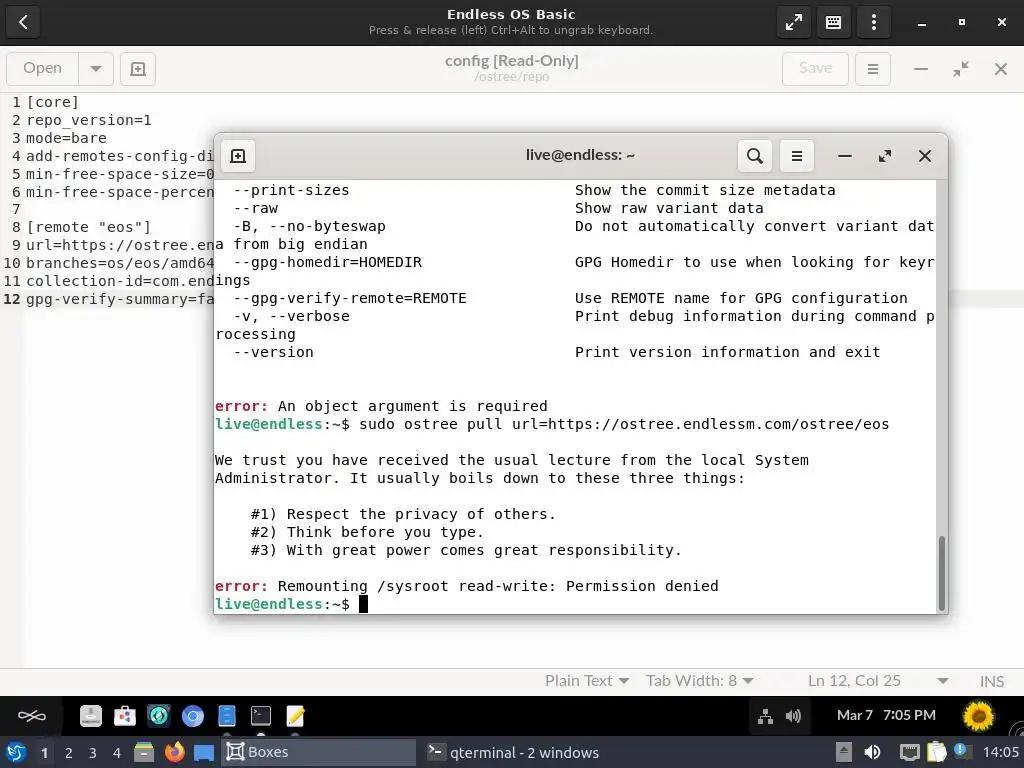This screenshot has width=1024, height=768.
Task: Open the text editor notepad icon in Endless taskbar
Action: pyautogui.click(x=295, y=716)
